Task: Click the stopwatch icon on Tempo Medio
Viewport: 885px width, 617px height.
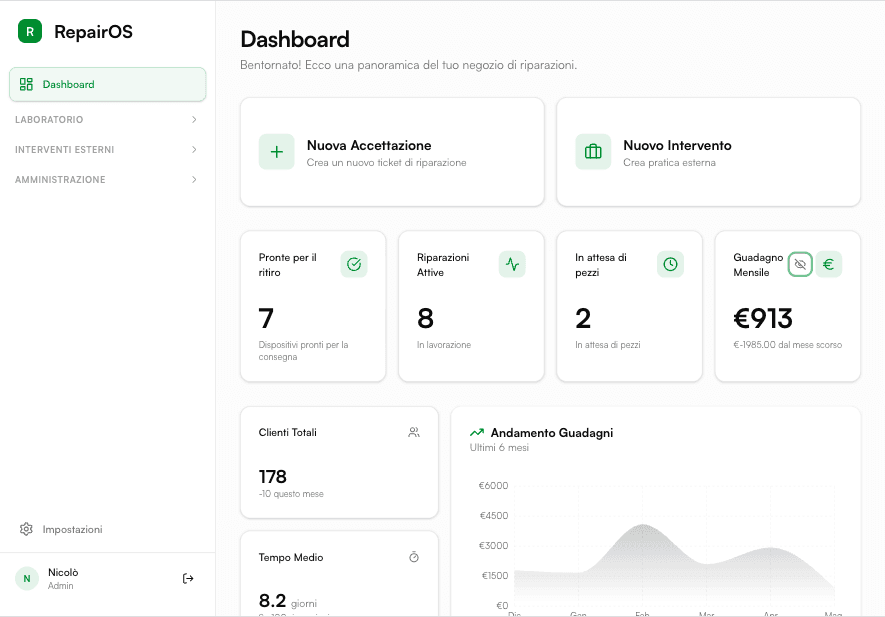Action: coord(414,557)
